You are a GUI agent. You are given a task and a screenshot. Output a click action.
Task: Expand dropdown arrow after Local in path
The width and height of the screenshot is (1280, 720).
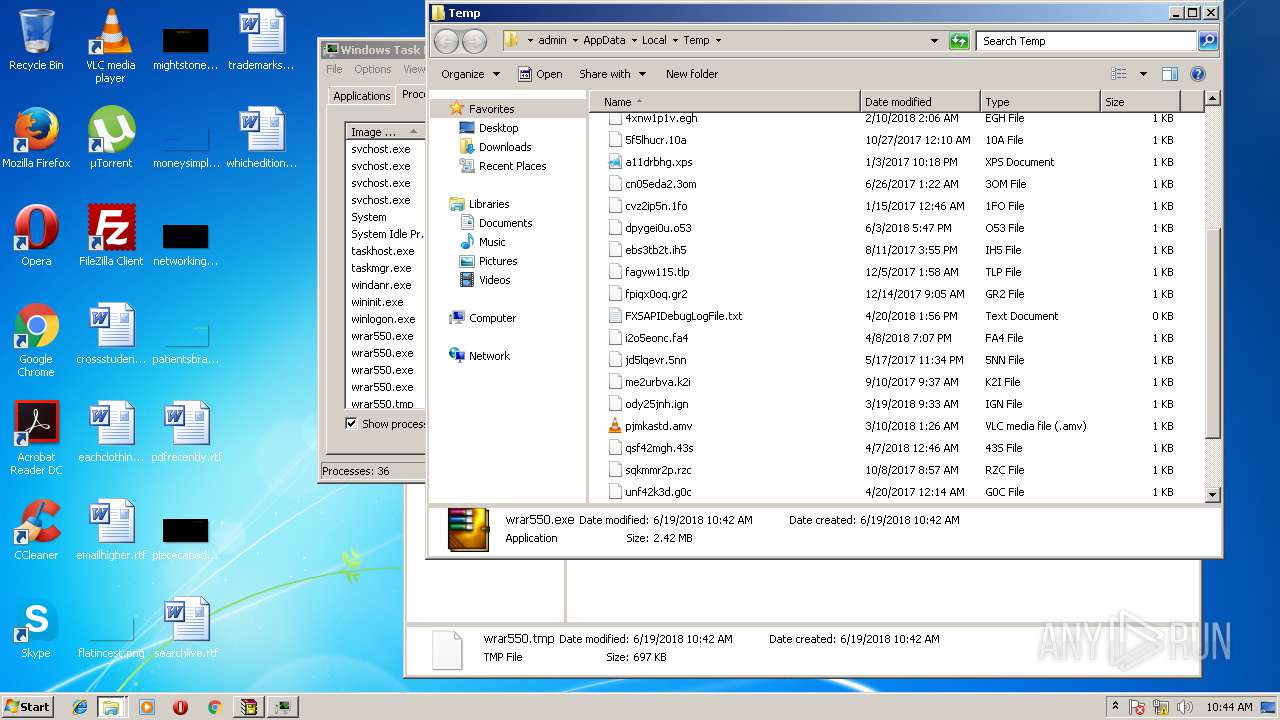[674, 41]
